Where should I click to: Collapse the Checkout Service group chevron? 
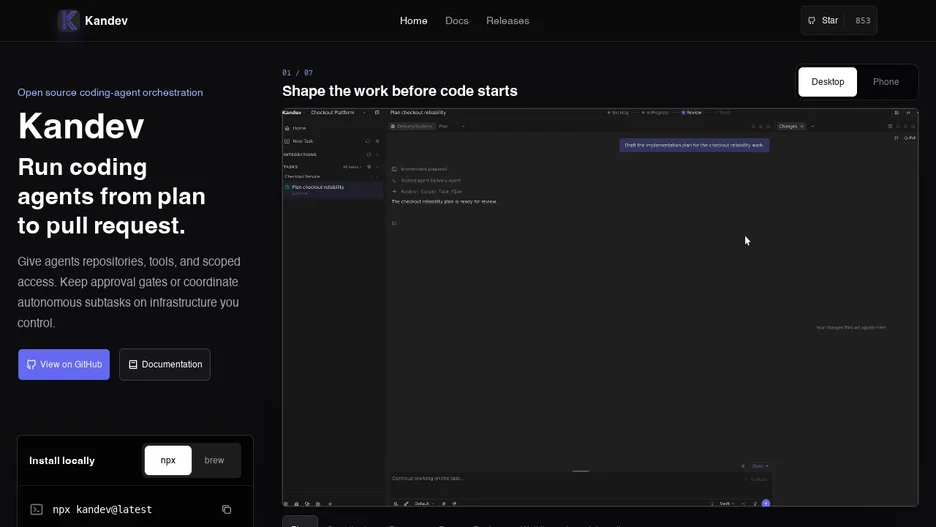click(x=377, y=177)
